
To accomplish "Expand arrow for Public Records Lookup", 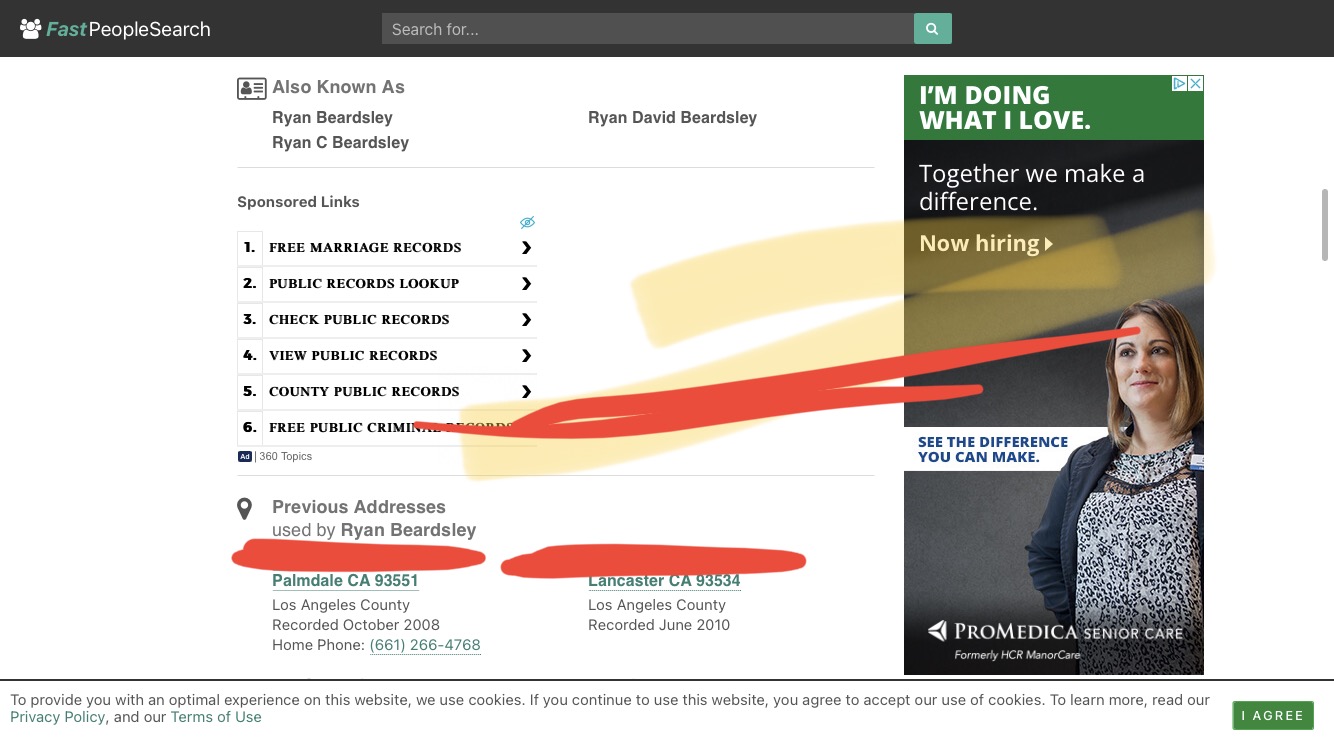I will coord(526,283).
